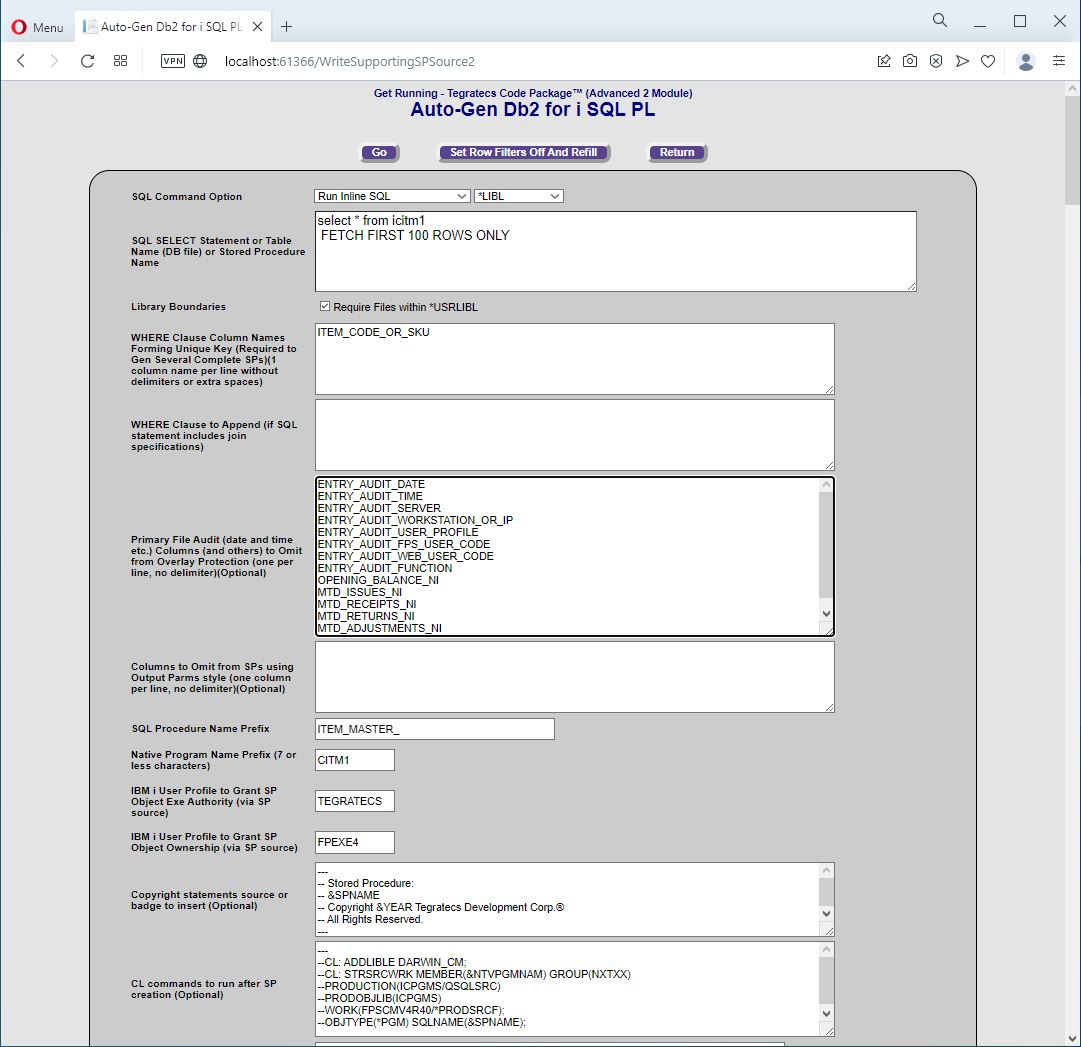1081x1047 pixels.
Task: Click the Columns to Omit textarea
Action: tap(574, 677)
